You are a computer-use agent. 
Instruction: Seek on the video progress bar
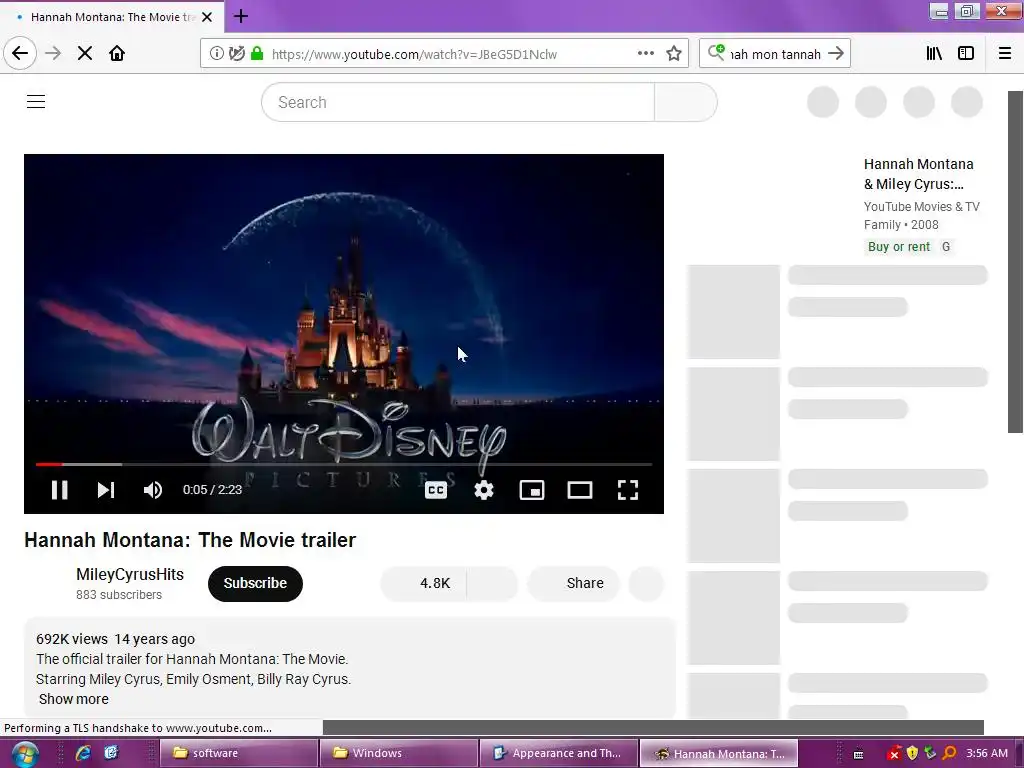coord(344,464)
